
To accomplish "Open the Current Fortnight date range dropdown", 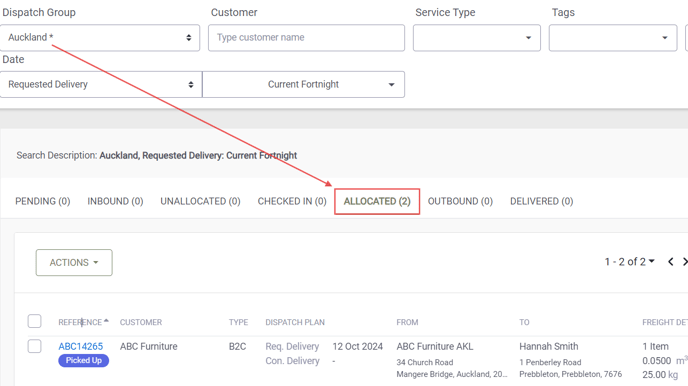I will click(304, 84).
